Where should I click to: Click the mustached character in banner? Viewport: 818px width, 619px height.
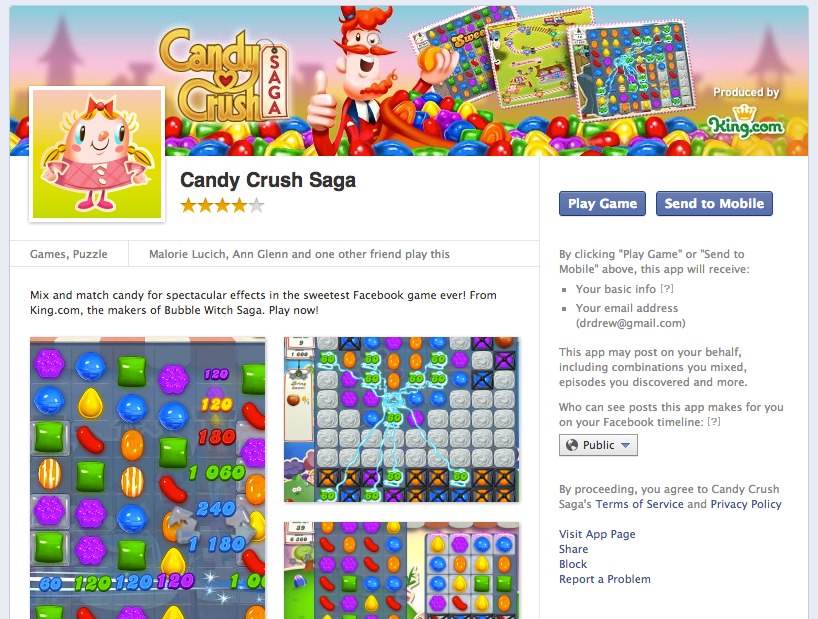click(365, 81)
